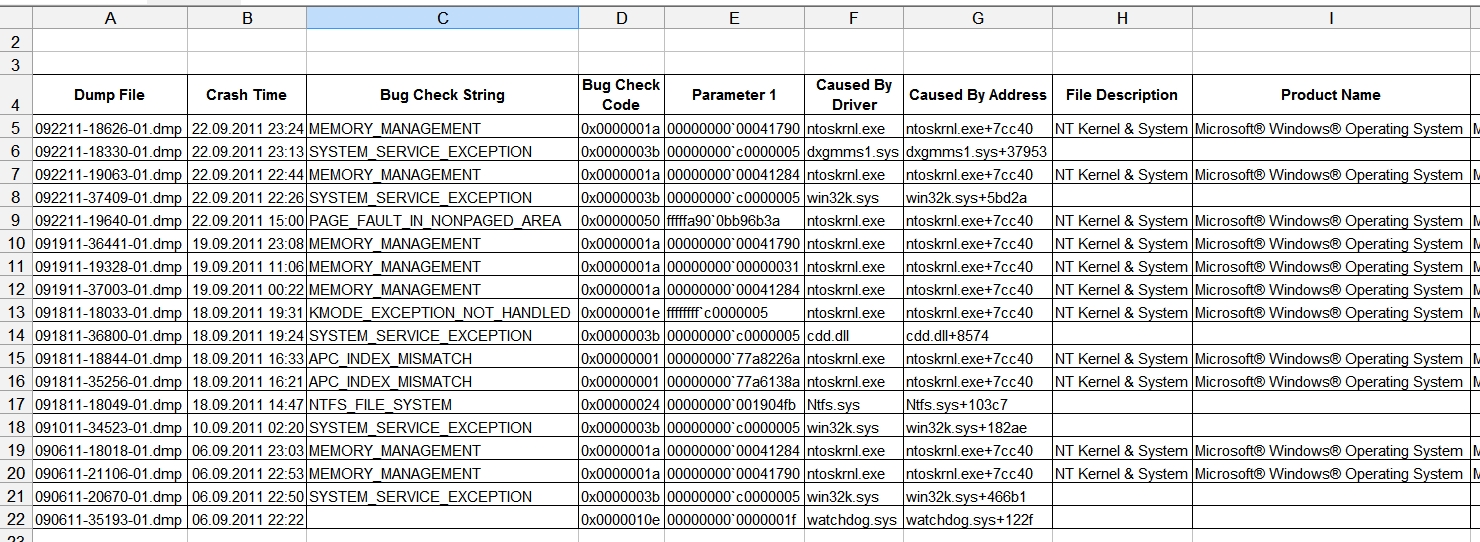1480x542 pixels.
Task: Click the 0x0000010e bug check code cell
Action: pyautogui.click(x=621, y=520)
